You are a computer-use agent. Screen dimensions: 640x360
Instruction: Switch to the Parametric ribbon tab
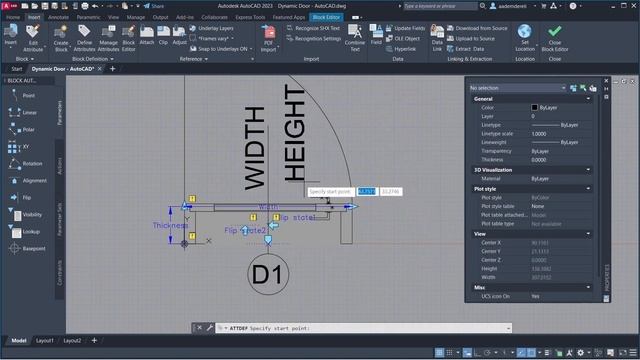(x=88, y=17)
